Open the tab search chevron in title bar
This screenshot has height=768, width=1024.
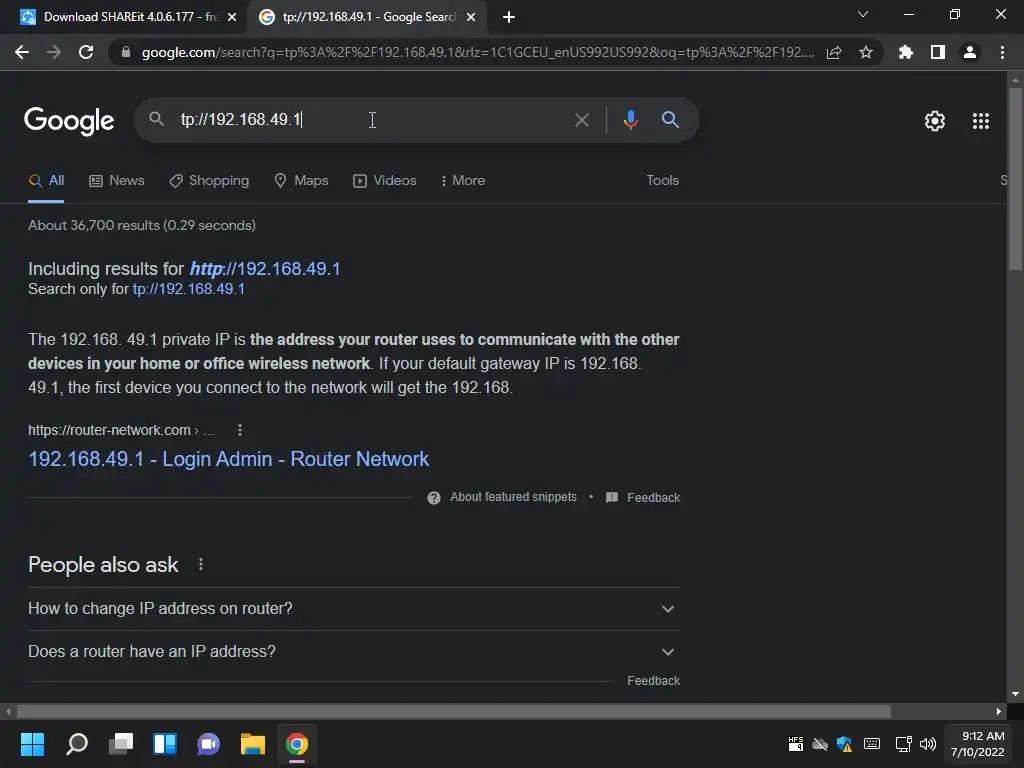[863, 14]
